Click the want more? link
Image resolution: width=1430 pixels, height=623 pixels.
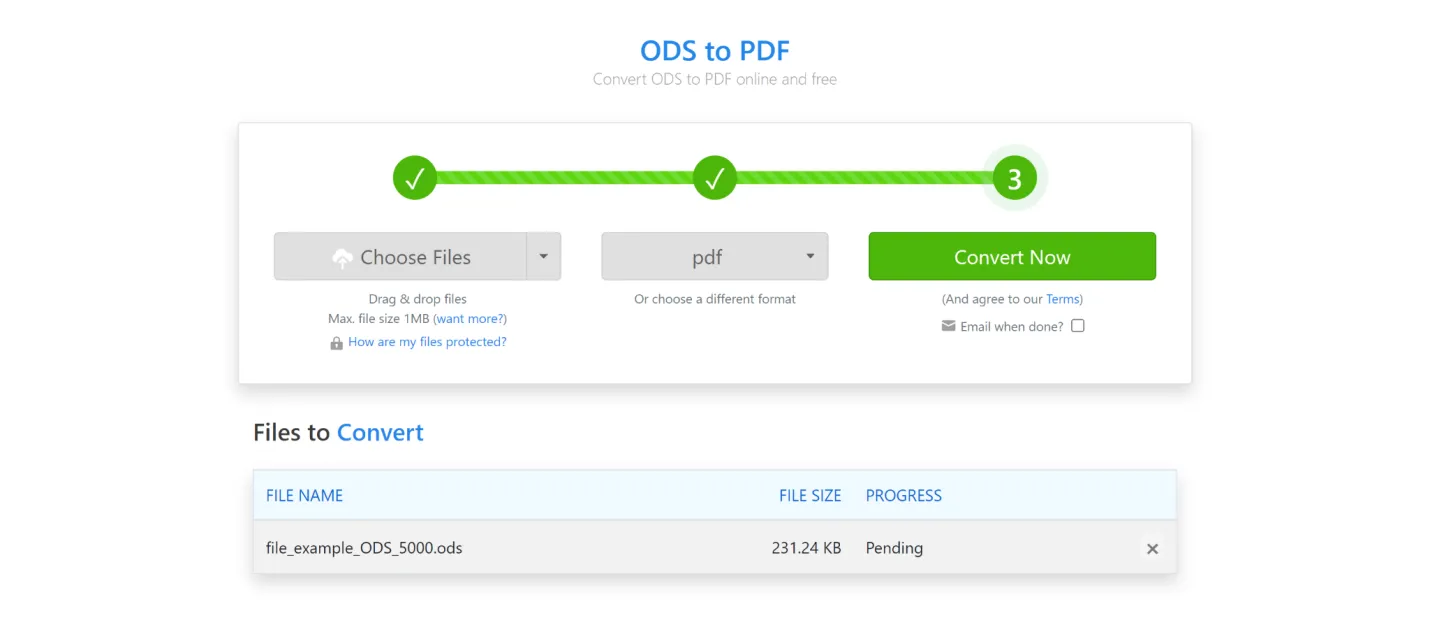point(470,318)
